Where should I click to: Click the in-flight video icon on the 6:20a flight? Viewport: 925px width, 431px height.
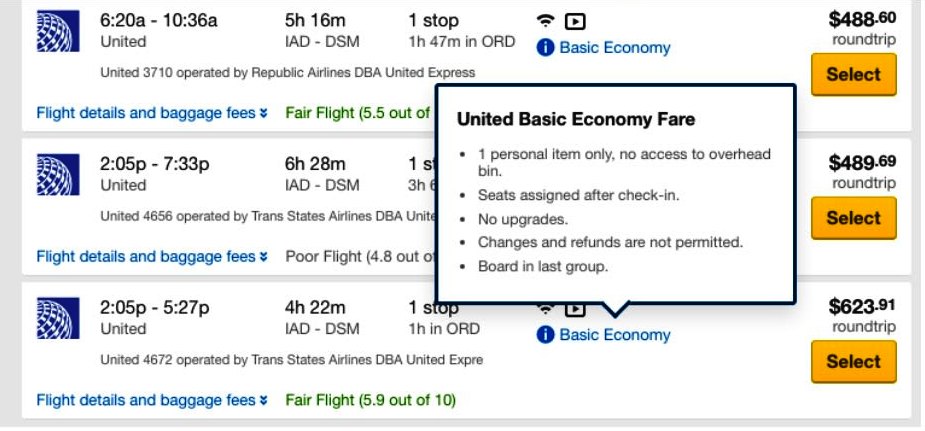tap(575, 22)
